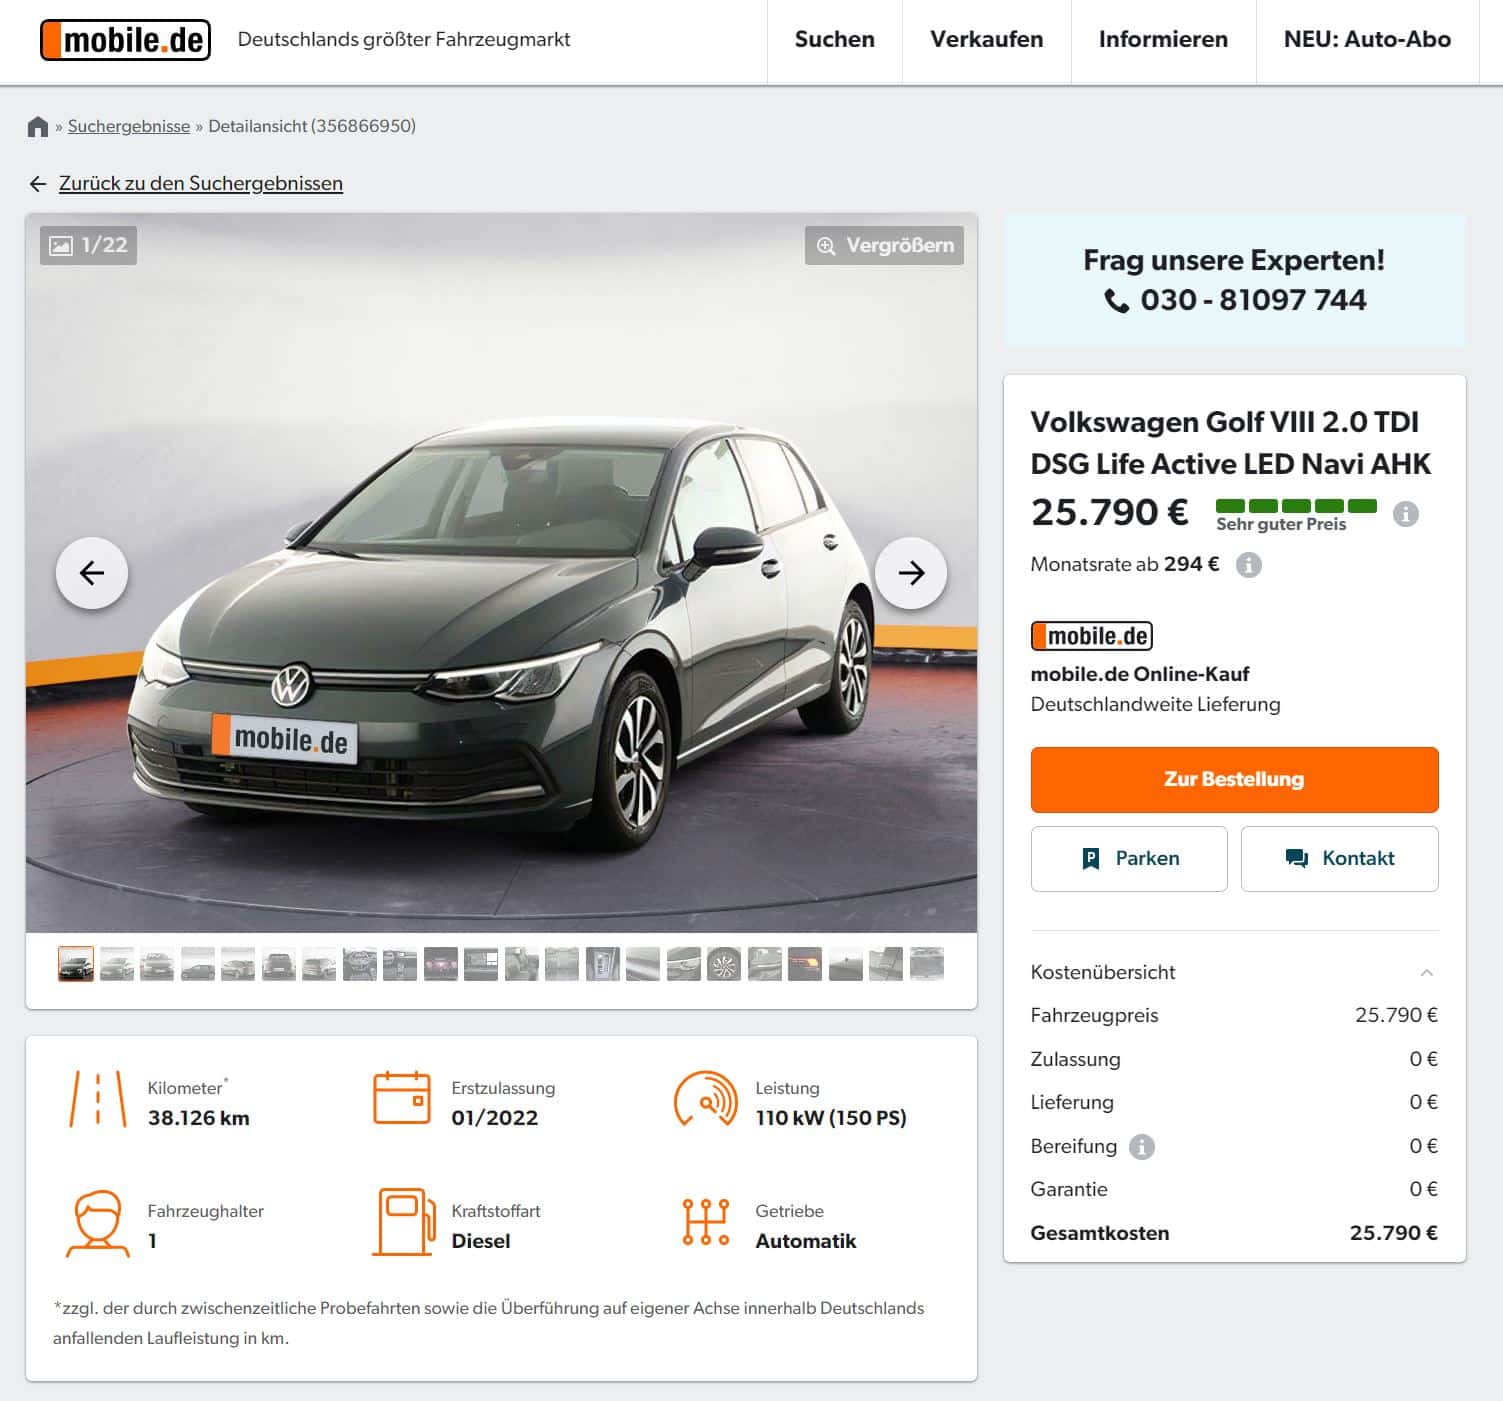Go back via Zurück zu den Suchergebnissen
This screenshot has width=1503, height=1401.
tap(201, 183)
